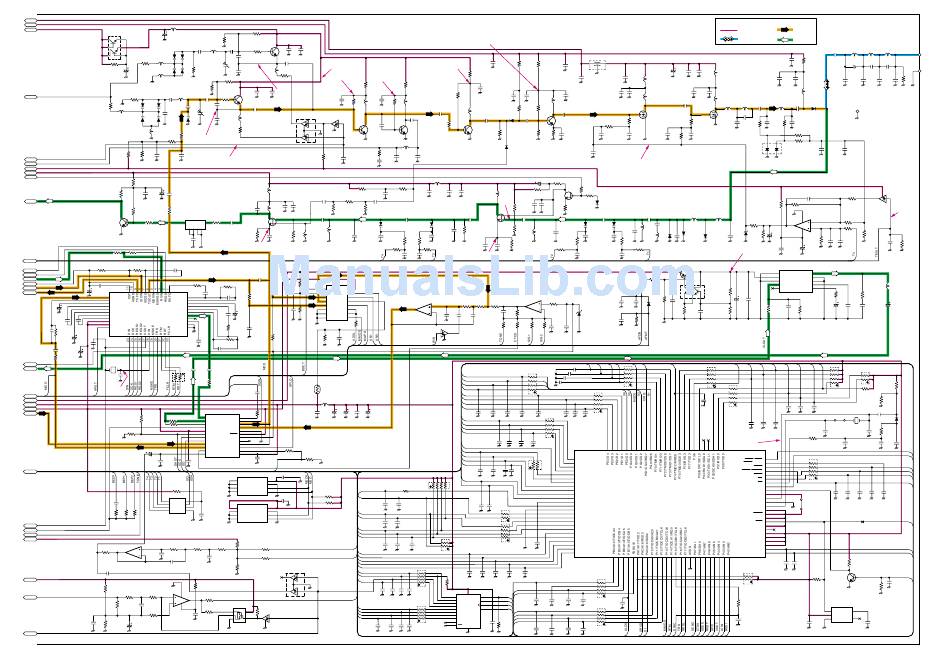Click the large microcontroller IC block
950x660 pixels.
pos(669,504)
